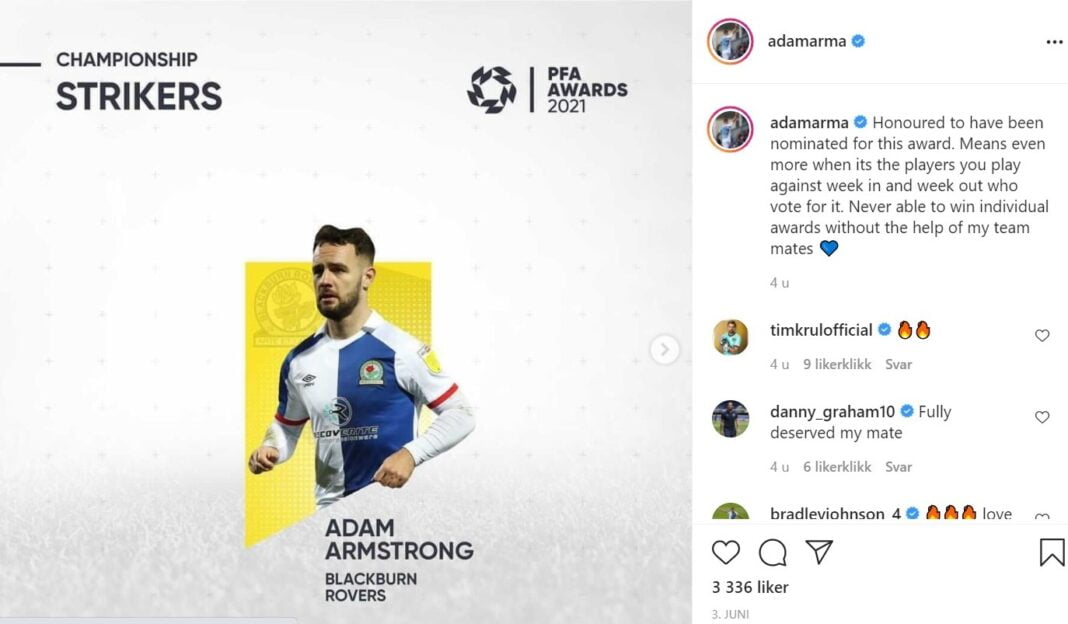Open the comment speech bubble icon
1068x624 pixels.
772,552
